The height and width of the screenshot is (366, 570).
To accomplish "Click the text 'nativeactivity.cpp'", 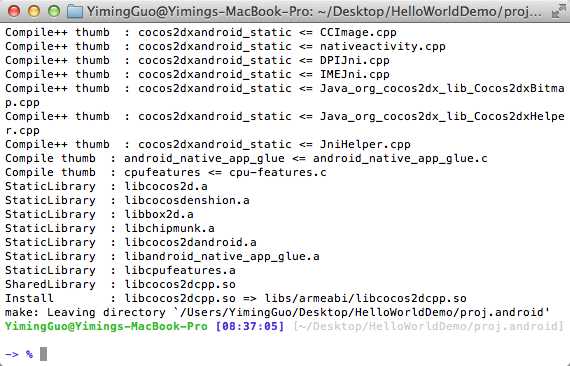I will click(x=382, y=47).
